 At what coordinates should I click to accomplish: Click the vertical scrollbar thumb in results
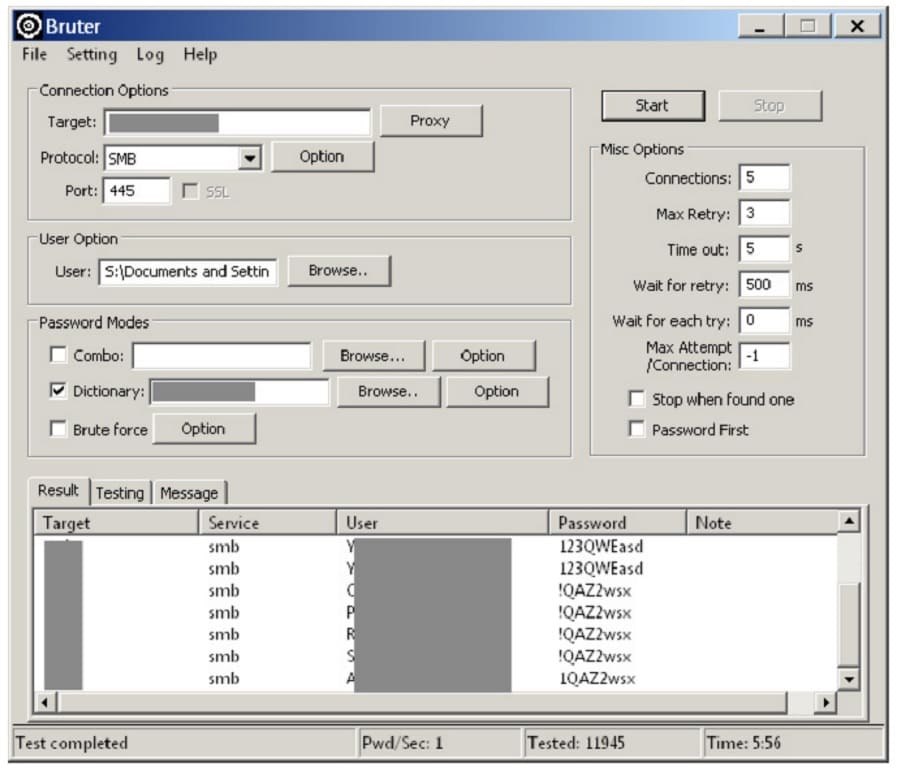coord(848,625)
